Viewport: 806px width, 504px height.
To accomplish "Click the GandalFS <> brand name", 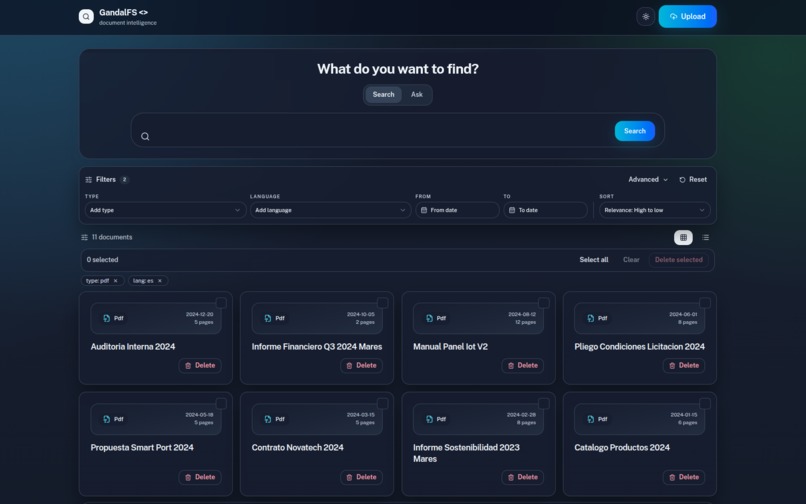I will (x=123, y=12).
